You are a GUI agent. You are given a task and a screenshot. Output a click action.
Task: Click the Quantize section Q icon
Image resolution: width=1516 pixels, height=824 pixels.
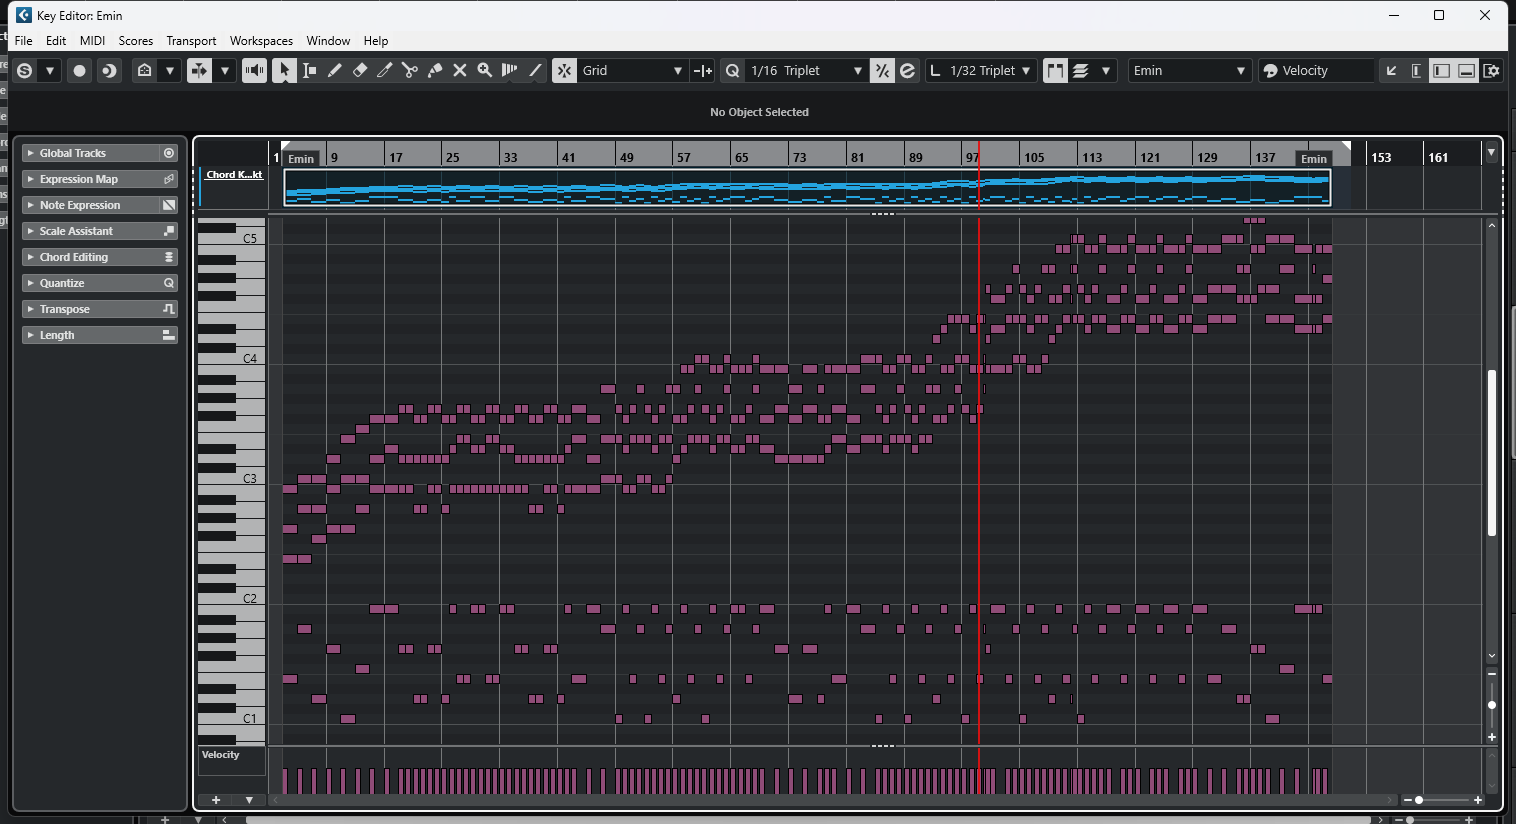pos(169,283)
